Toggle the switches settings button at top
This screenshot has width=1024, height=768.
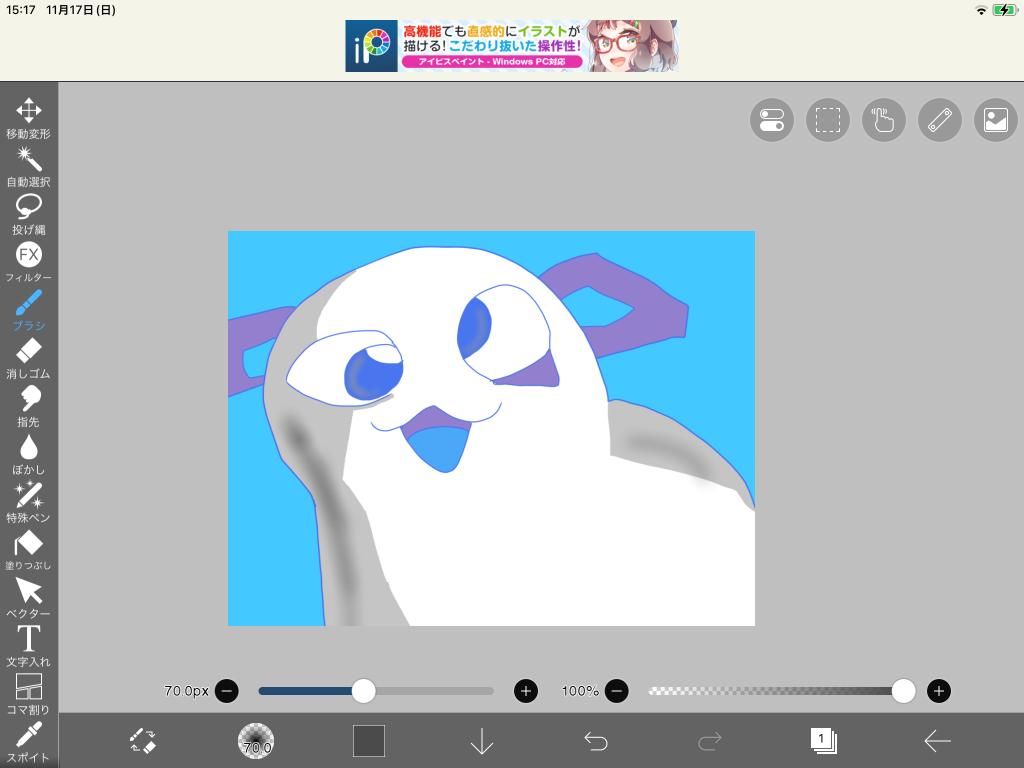771,121
